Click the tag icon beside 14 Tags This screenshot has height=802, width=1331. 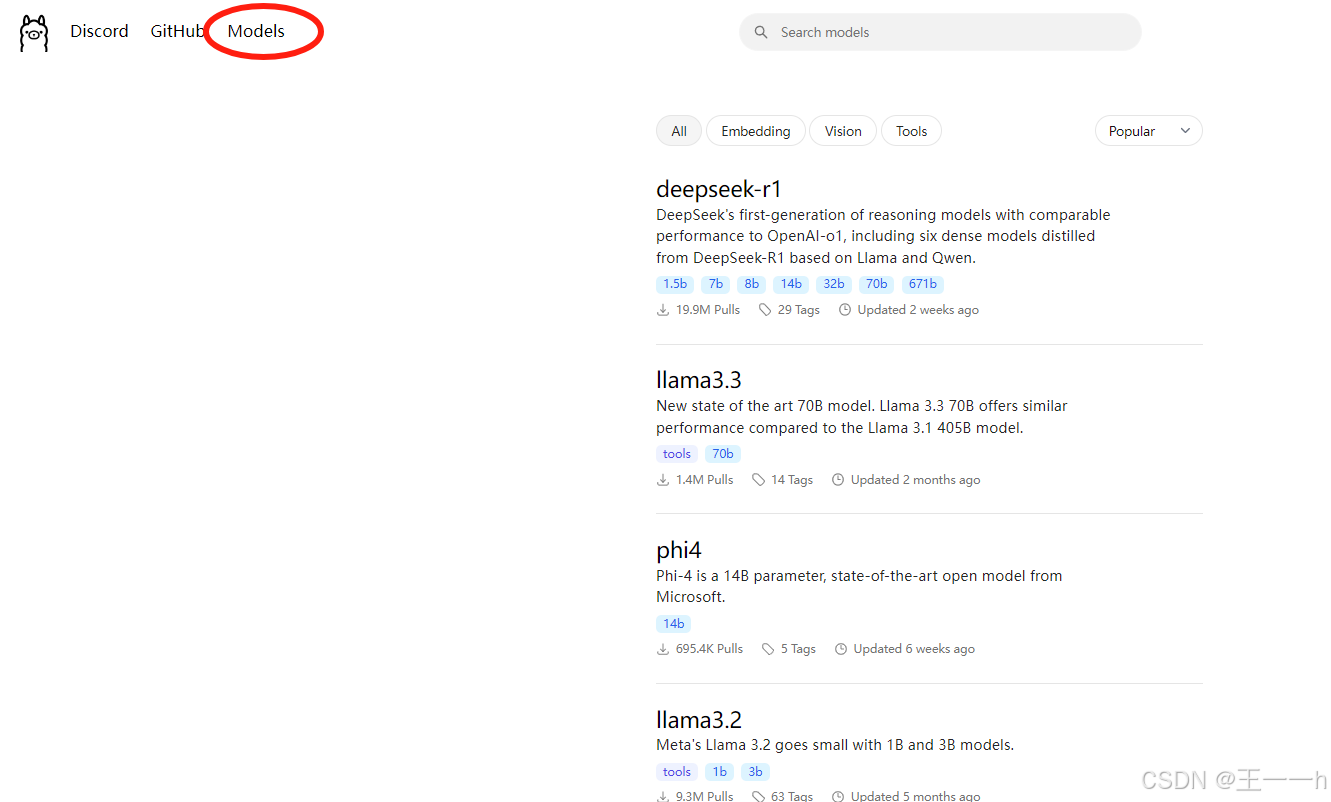pyautogui.click(x=759, y=480)
